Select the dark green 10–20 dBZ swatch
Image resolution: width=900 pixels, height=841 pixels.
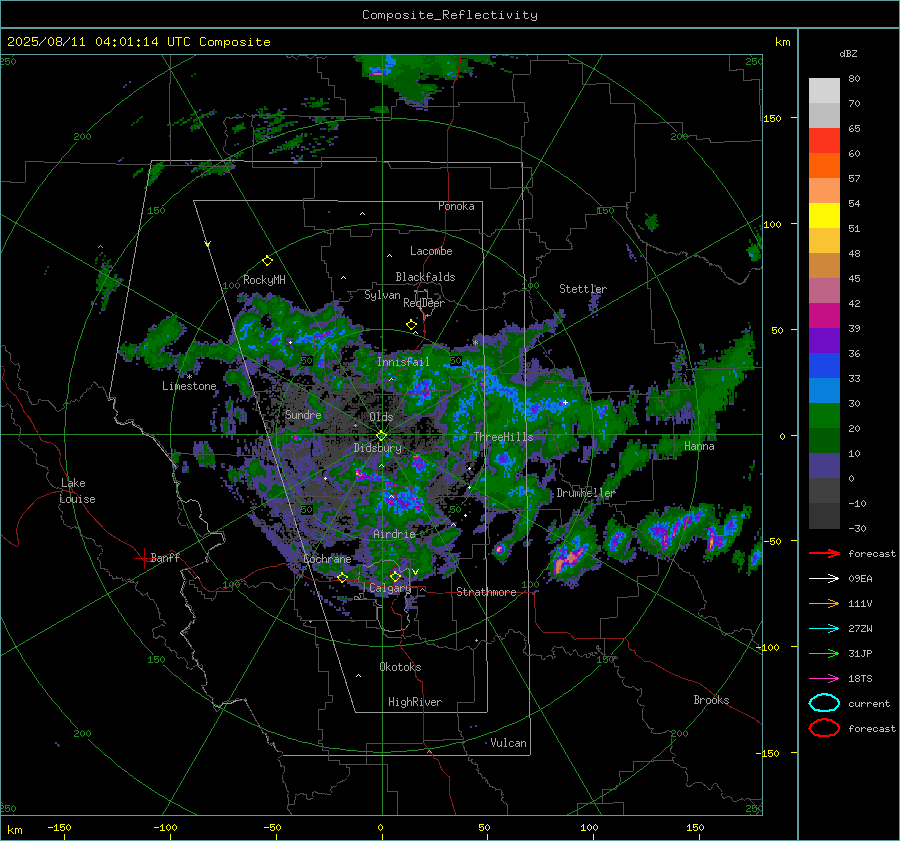coord(824,440)
